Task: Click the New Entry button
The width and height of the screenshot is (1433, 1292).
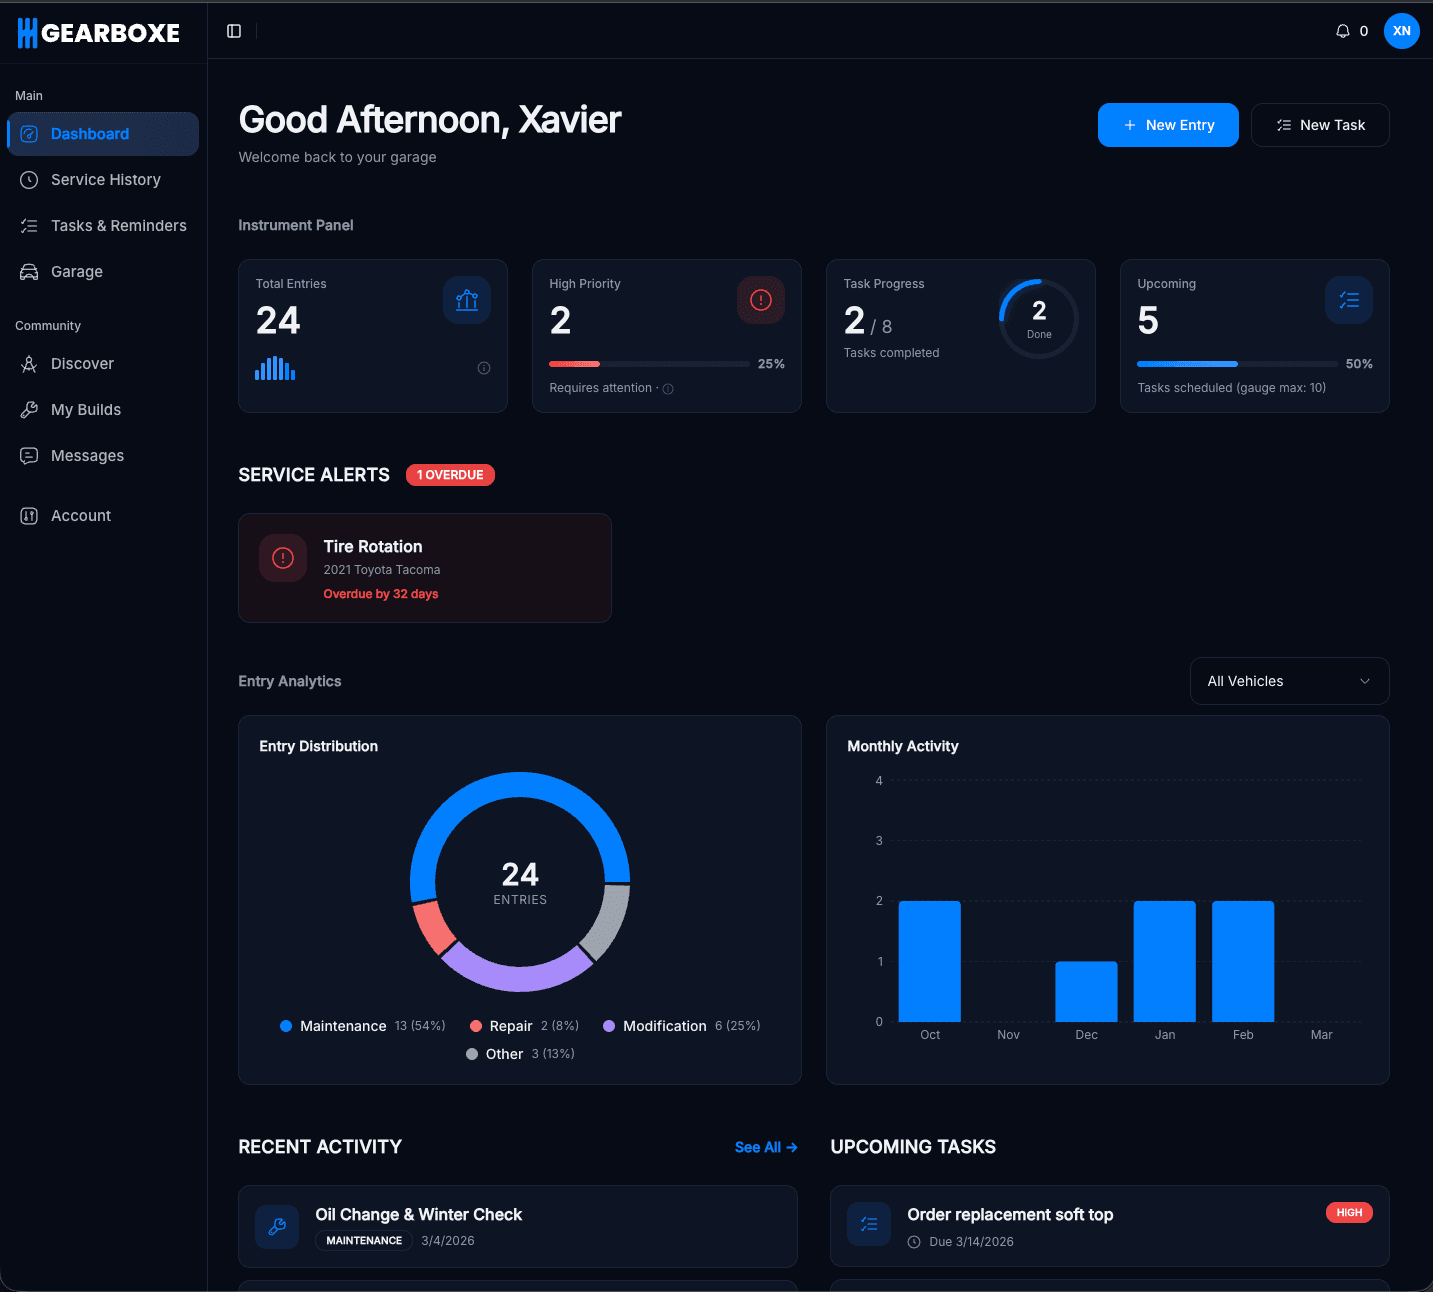Action: (1168, 124)
